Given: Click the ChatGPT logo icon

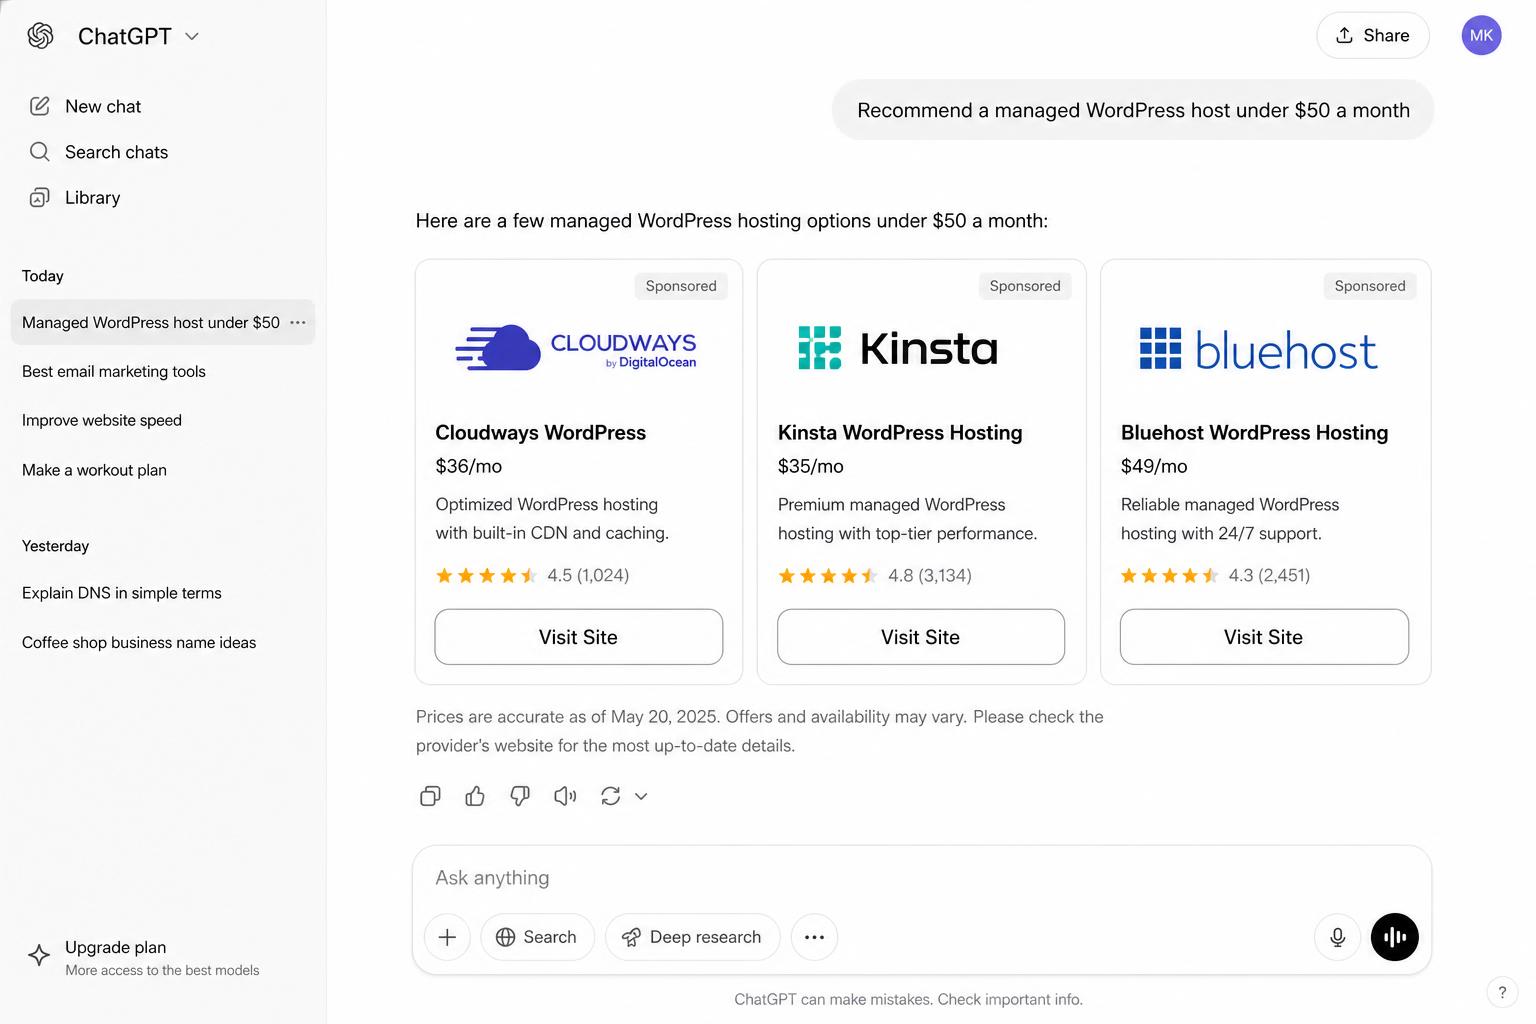Looking at the screenshot, I should tap(40, 36).
